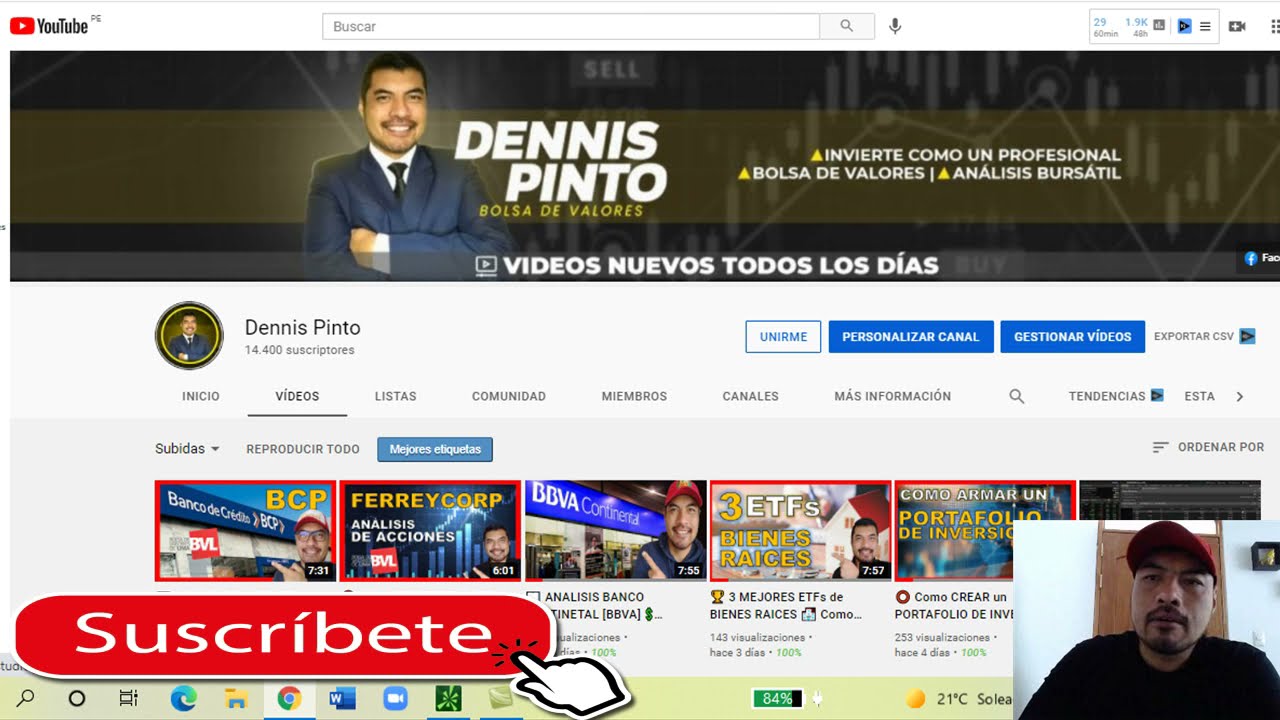Search within the channel using the magnifier icon
1280x720 pixels.
(x=1017, y=396)
